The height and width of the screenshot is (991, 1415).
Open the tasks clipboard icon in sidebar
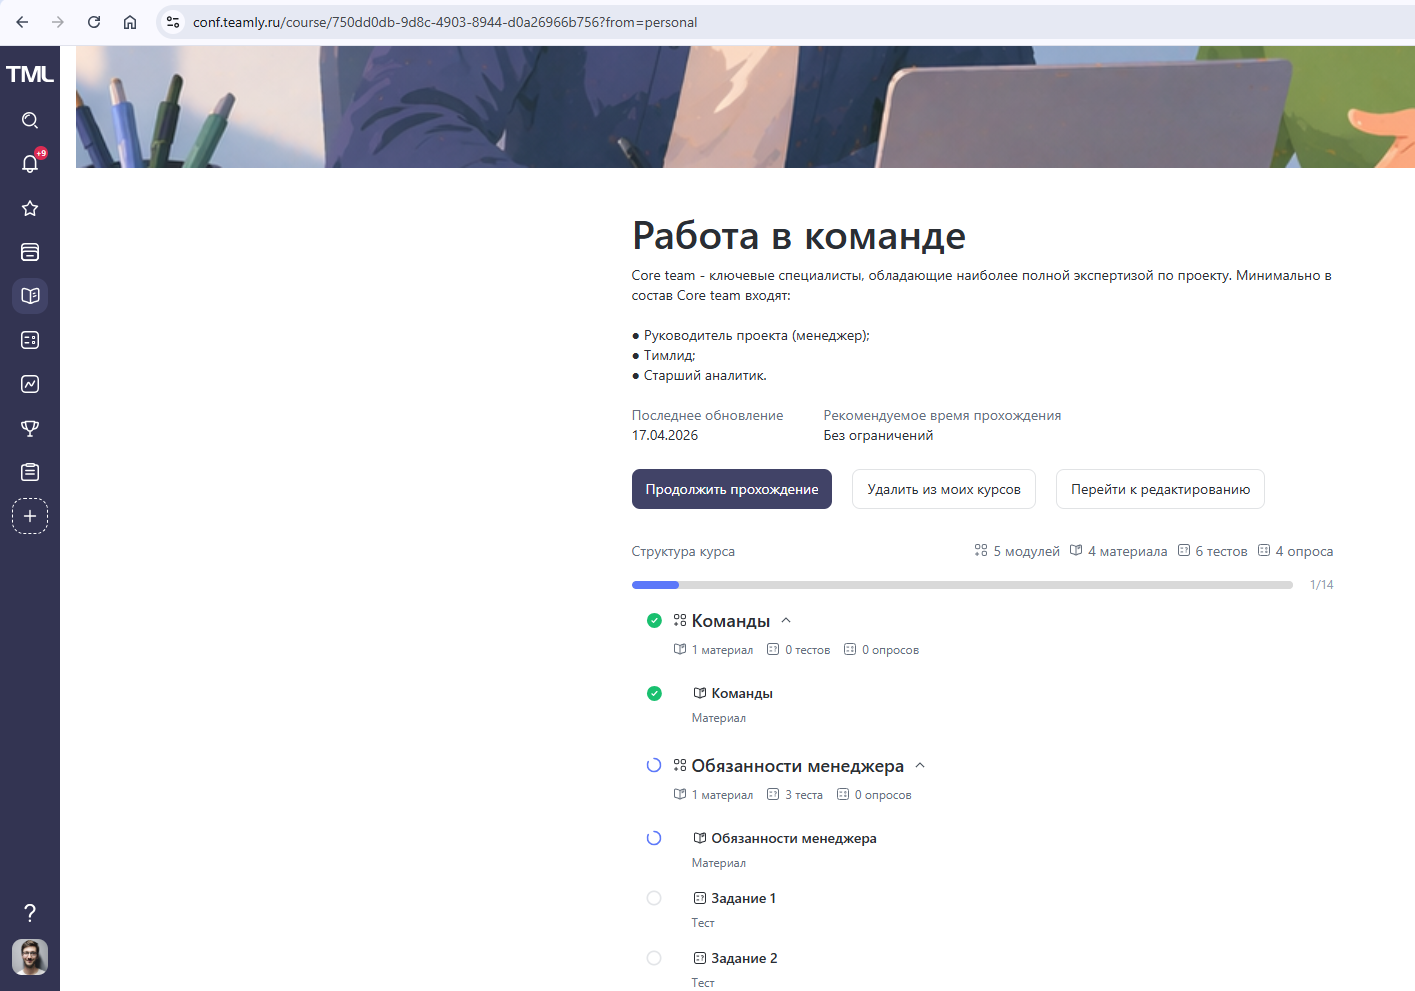pos(30,471)
